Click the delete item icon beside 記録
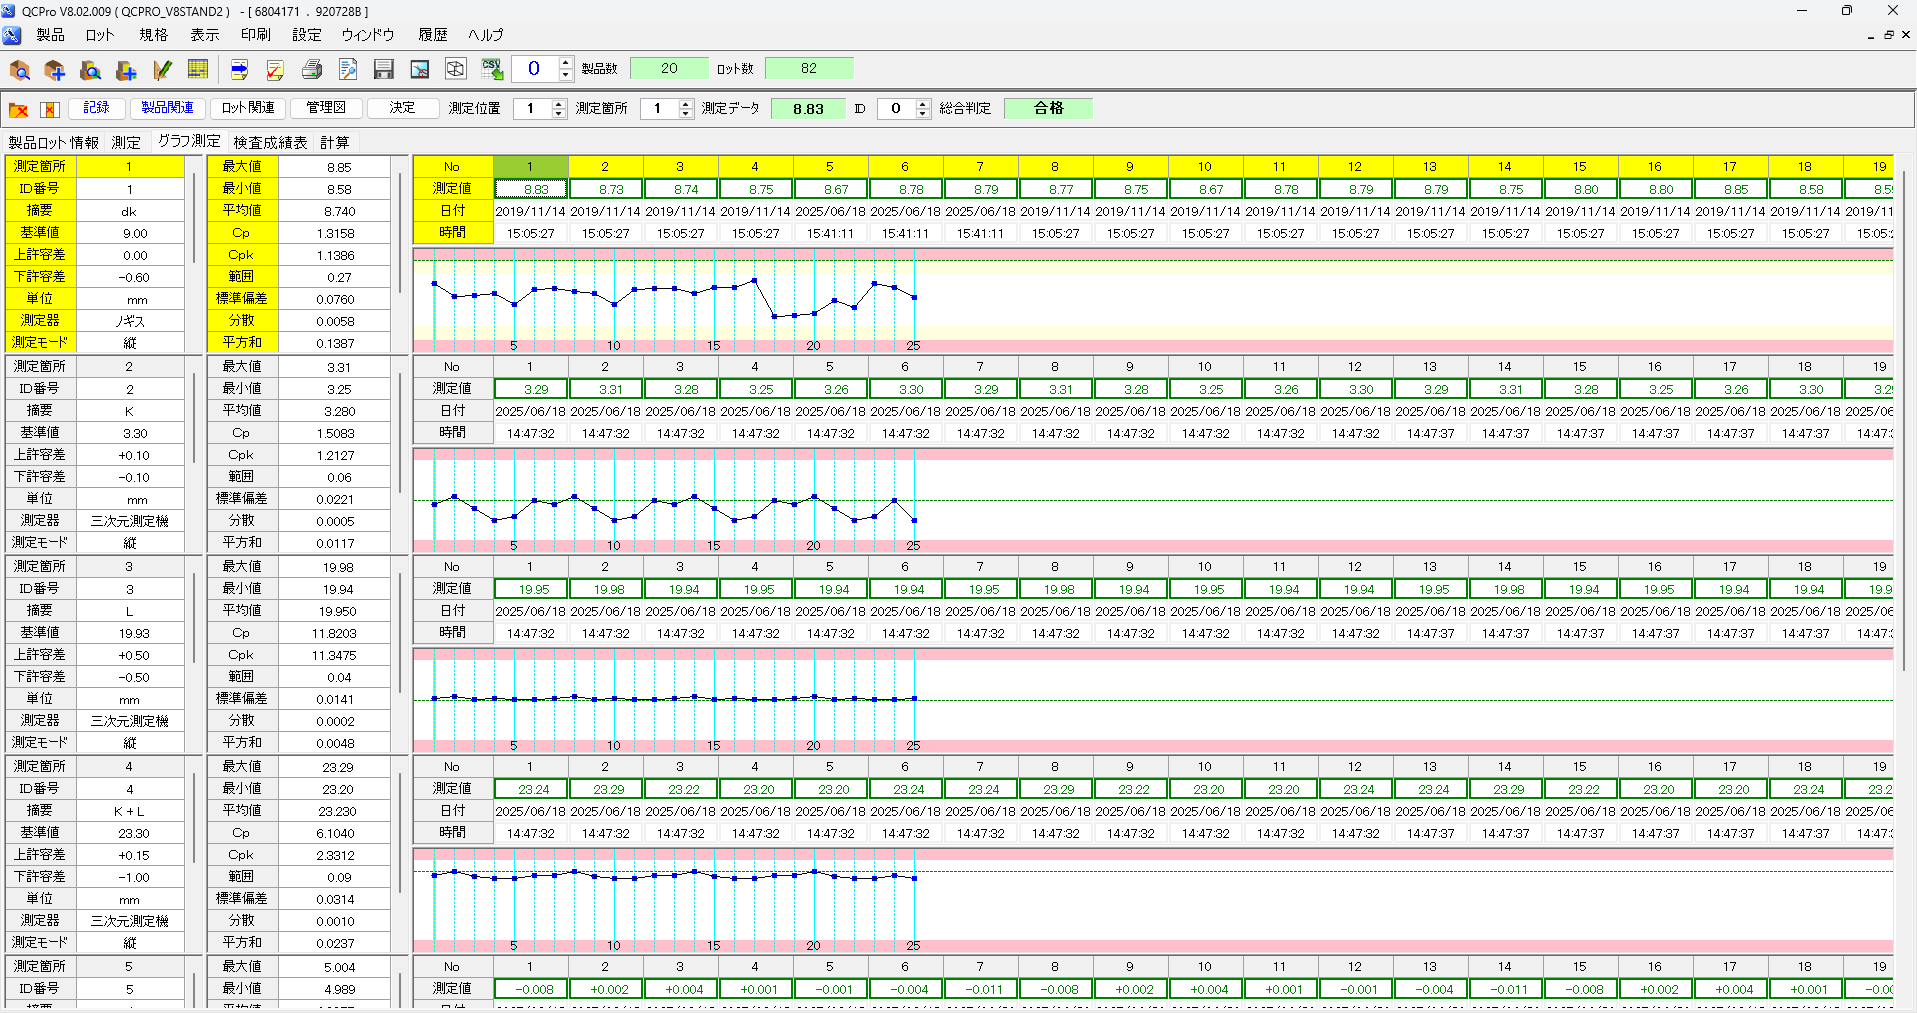Screen dimensions: 1917x1013 pyautogui.click(x=50, y=109)
